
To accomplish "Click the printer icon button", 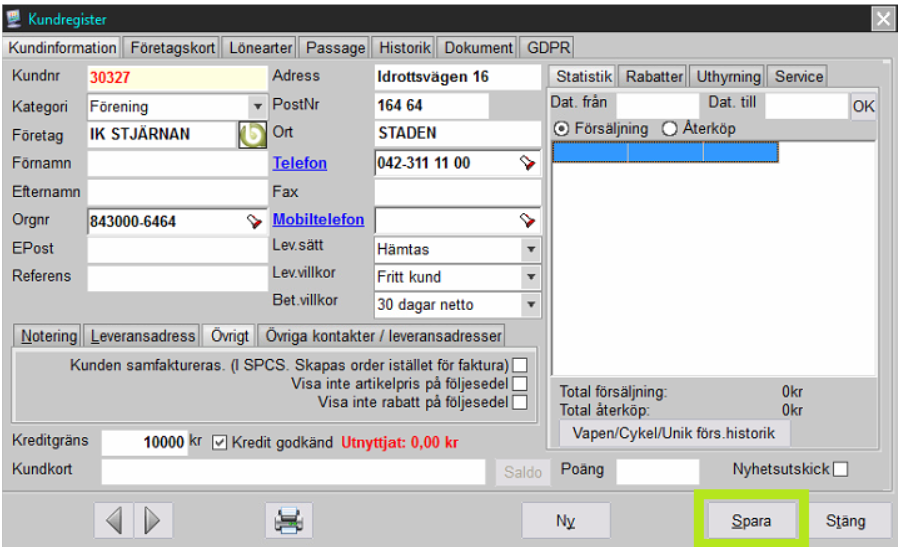I will pos(288,520).
